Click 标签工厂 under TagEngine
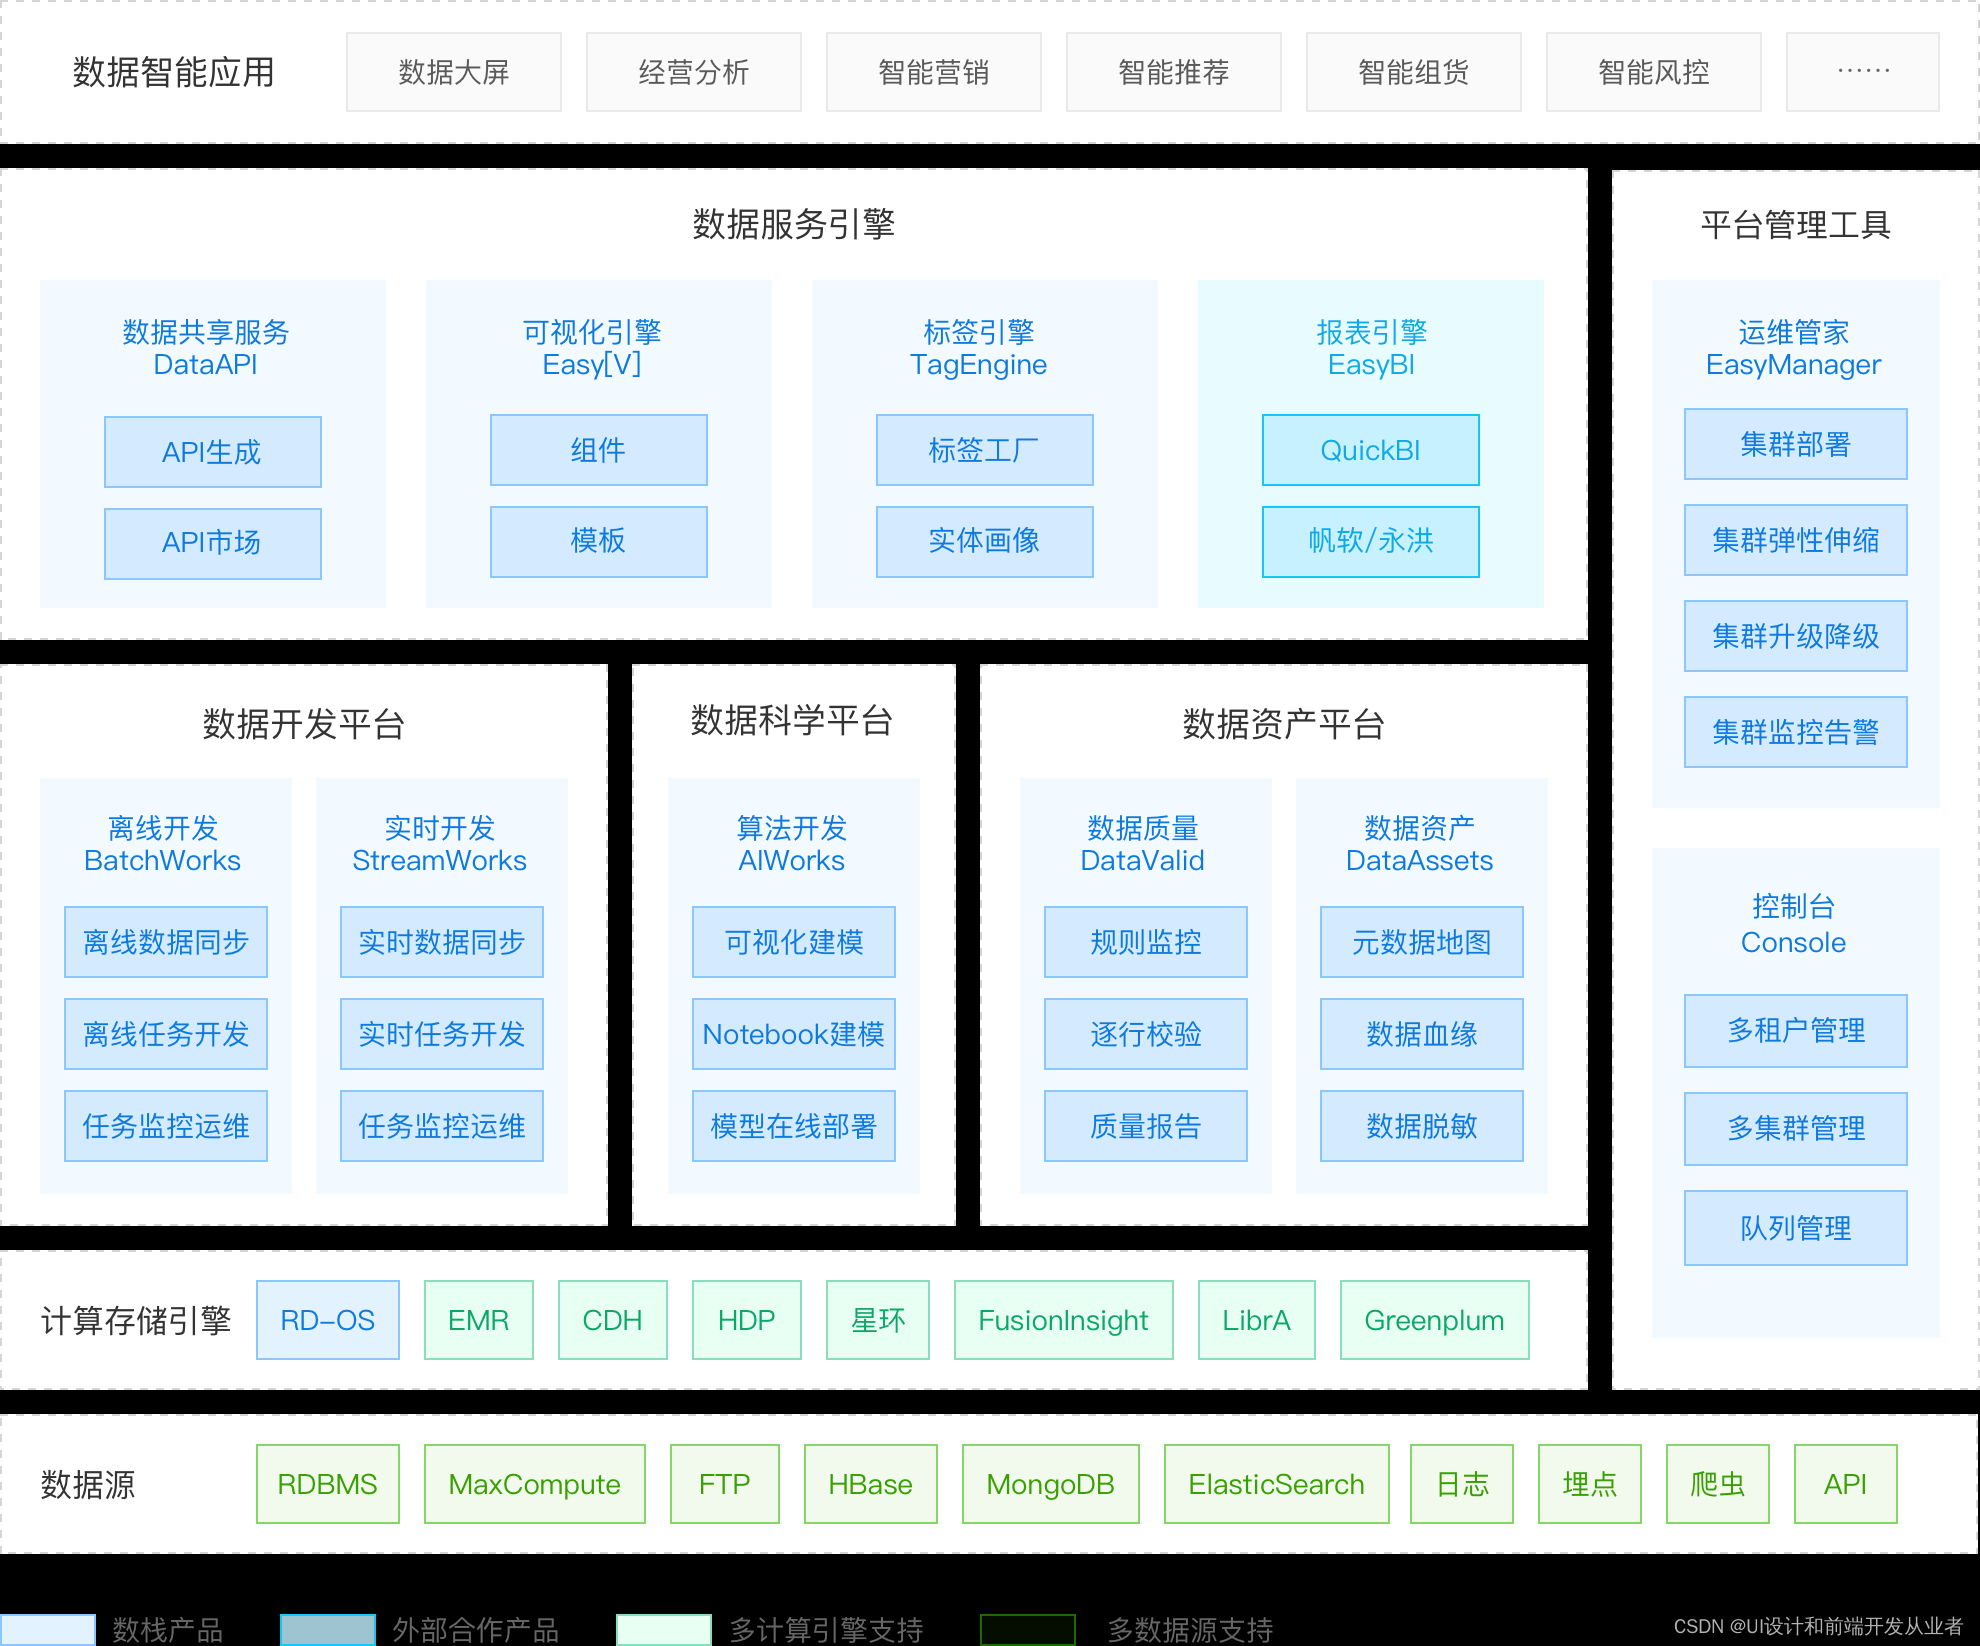Image resolution: width=1980 pixels, height=1646 pixels. point(984,450)
